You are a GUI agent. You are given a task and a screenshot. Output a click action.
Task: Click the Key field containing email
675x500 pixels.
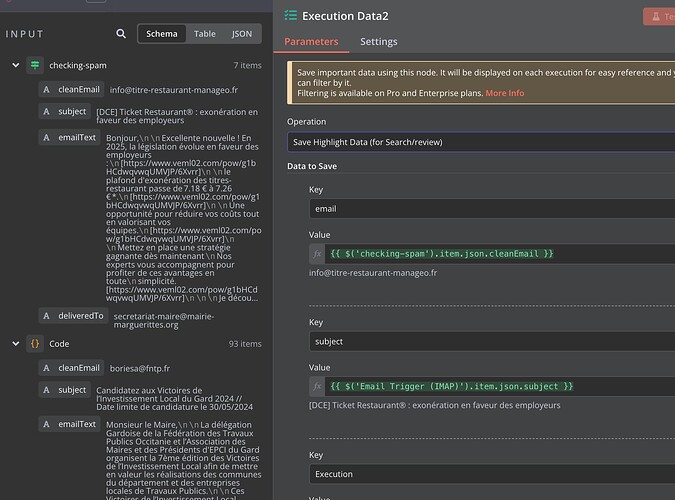pos(492,209)
